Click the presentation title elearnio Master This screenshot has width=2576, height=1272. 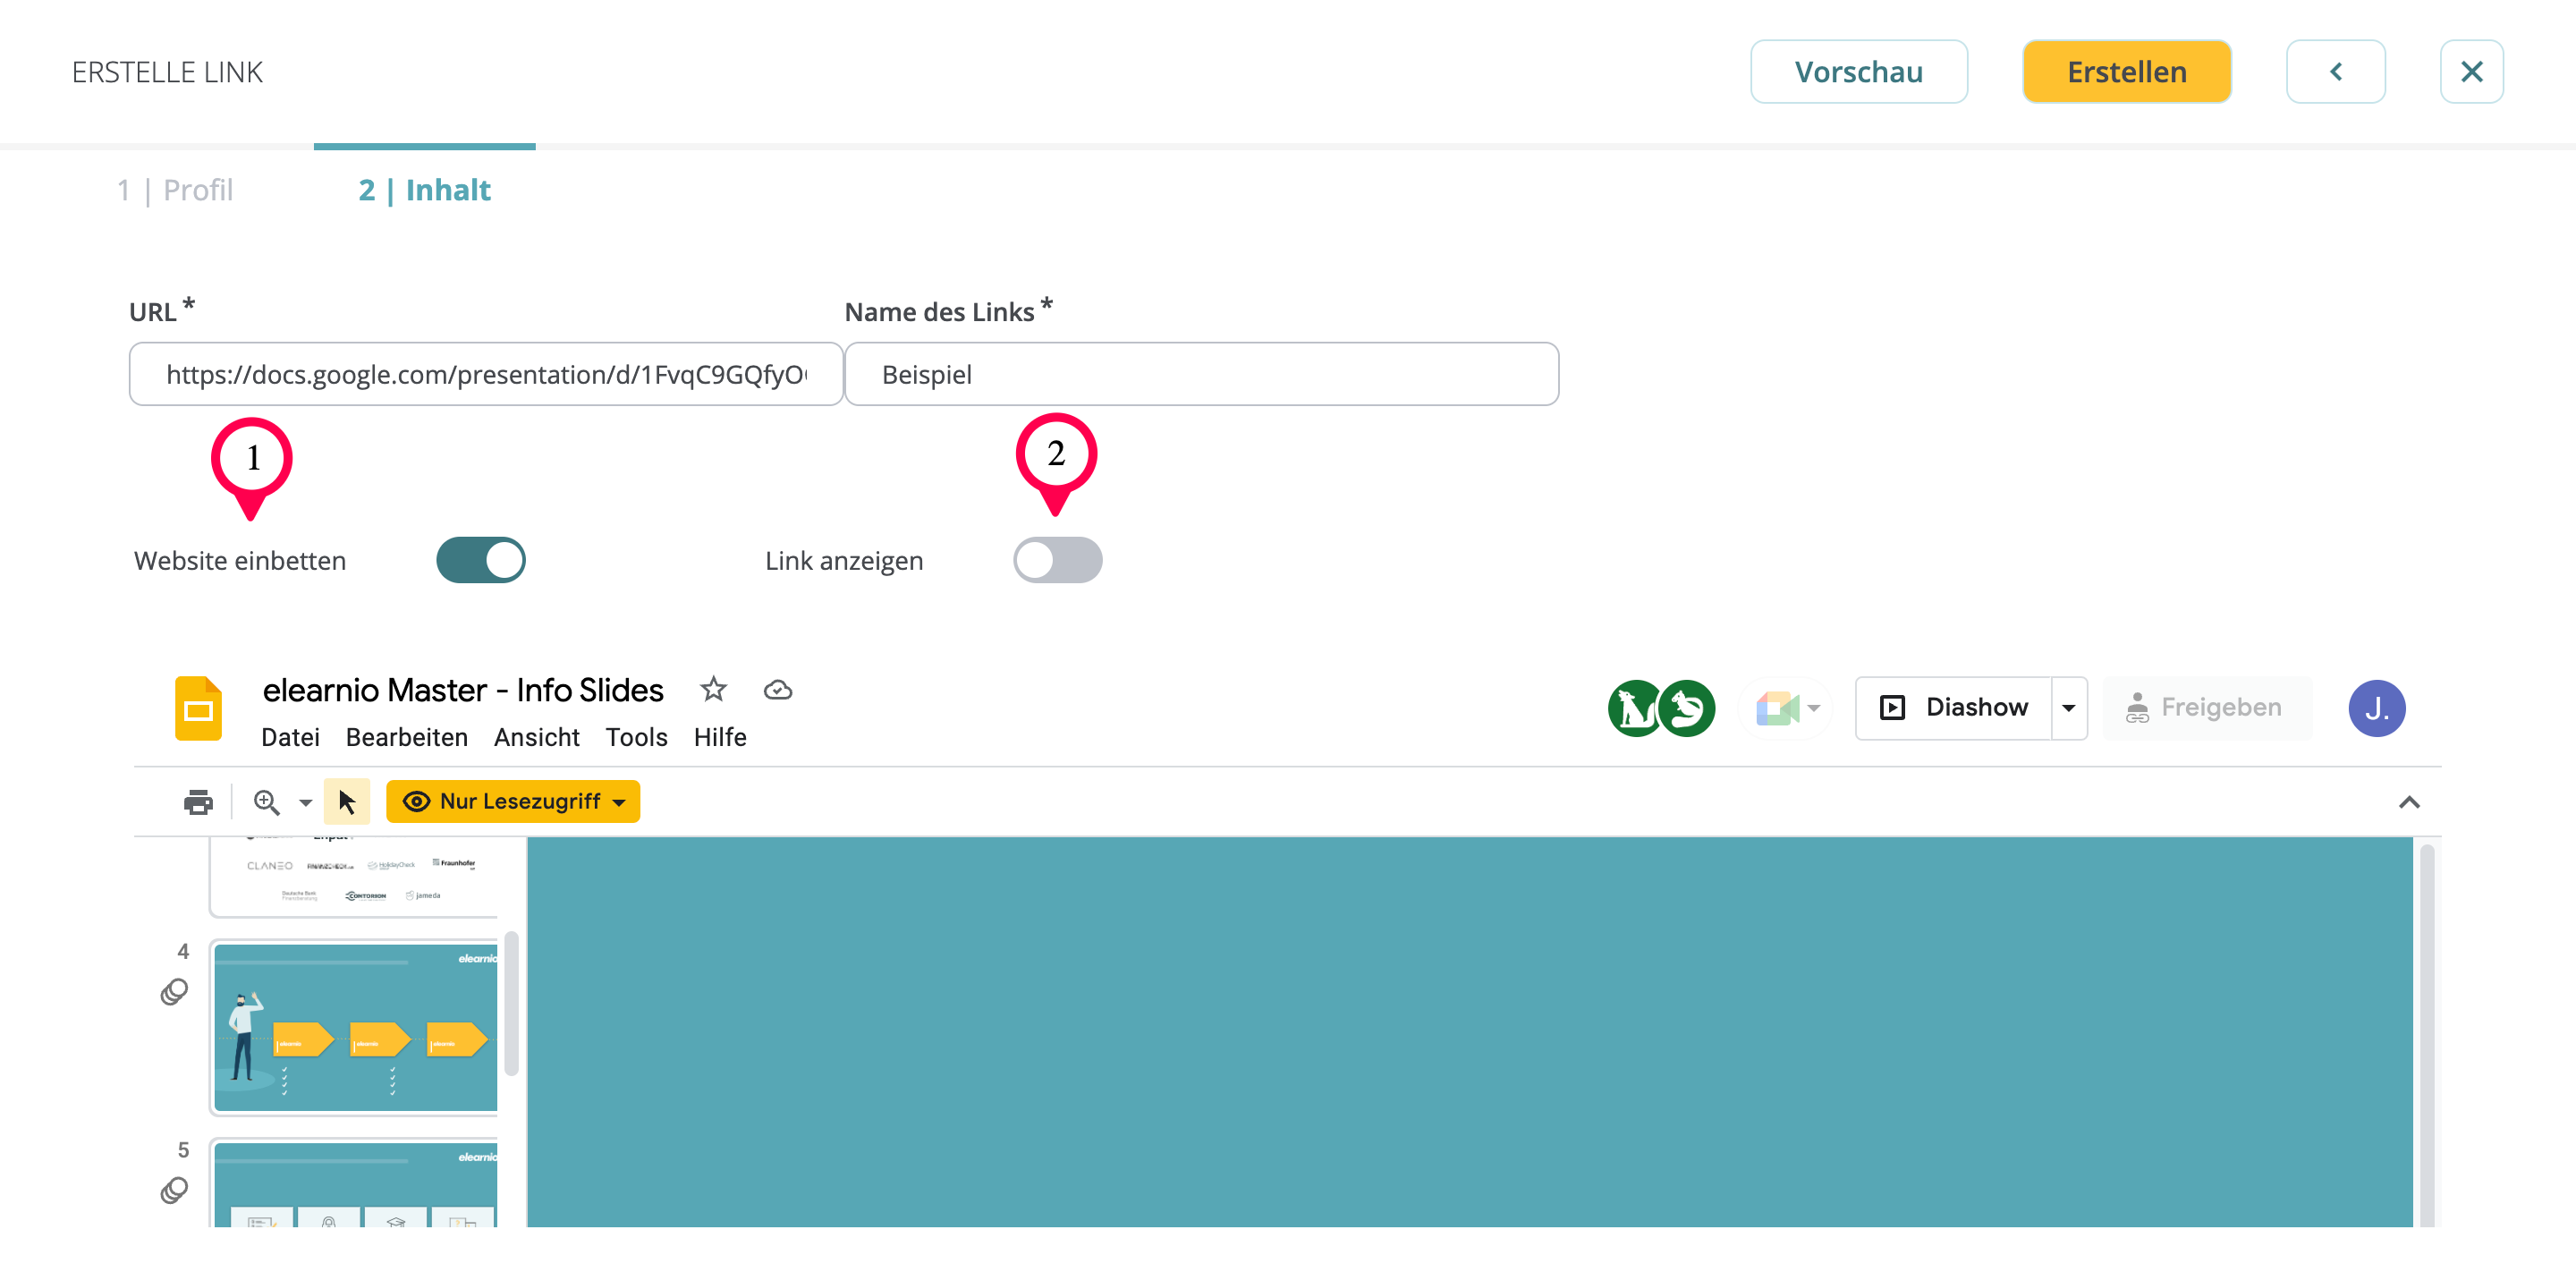463,690
